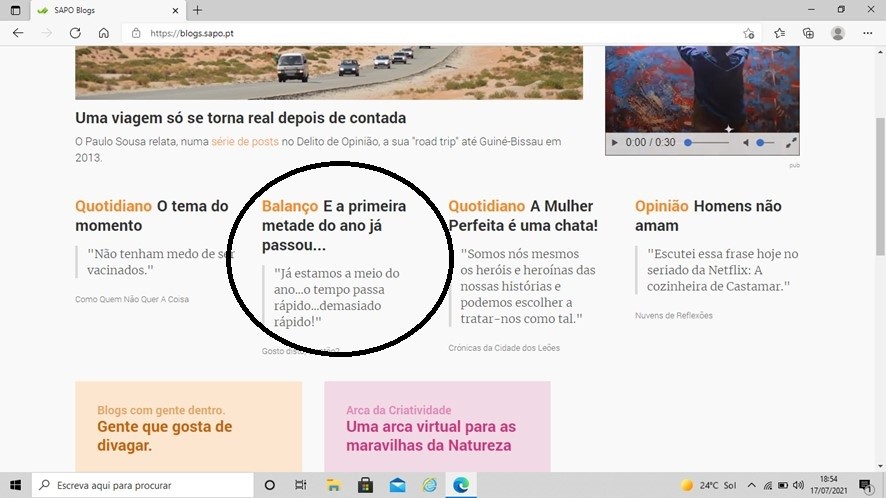Open a new browser tab
Image resolution: width=886 pixels, height=498 pixels.
point(197,10)
